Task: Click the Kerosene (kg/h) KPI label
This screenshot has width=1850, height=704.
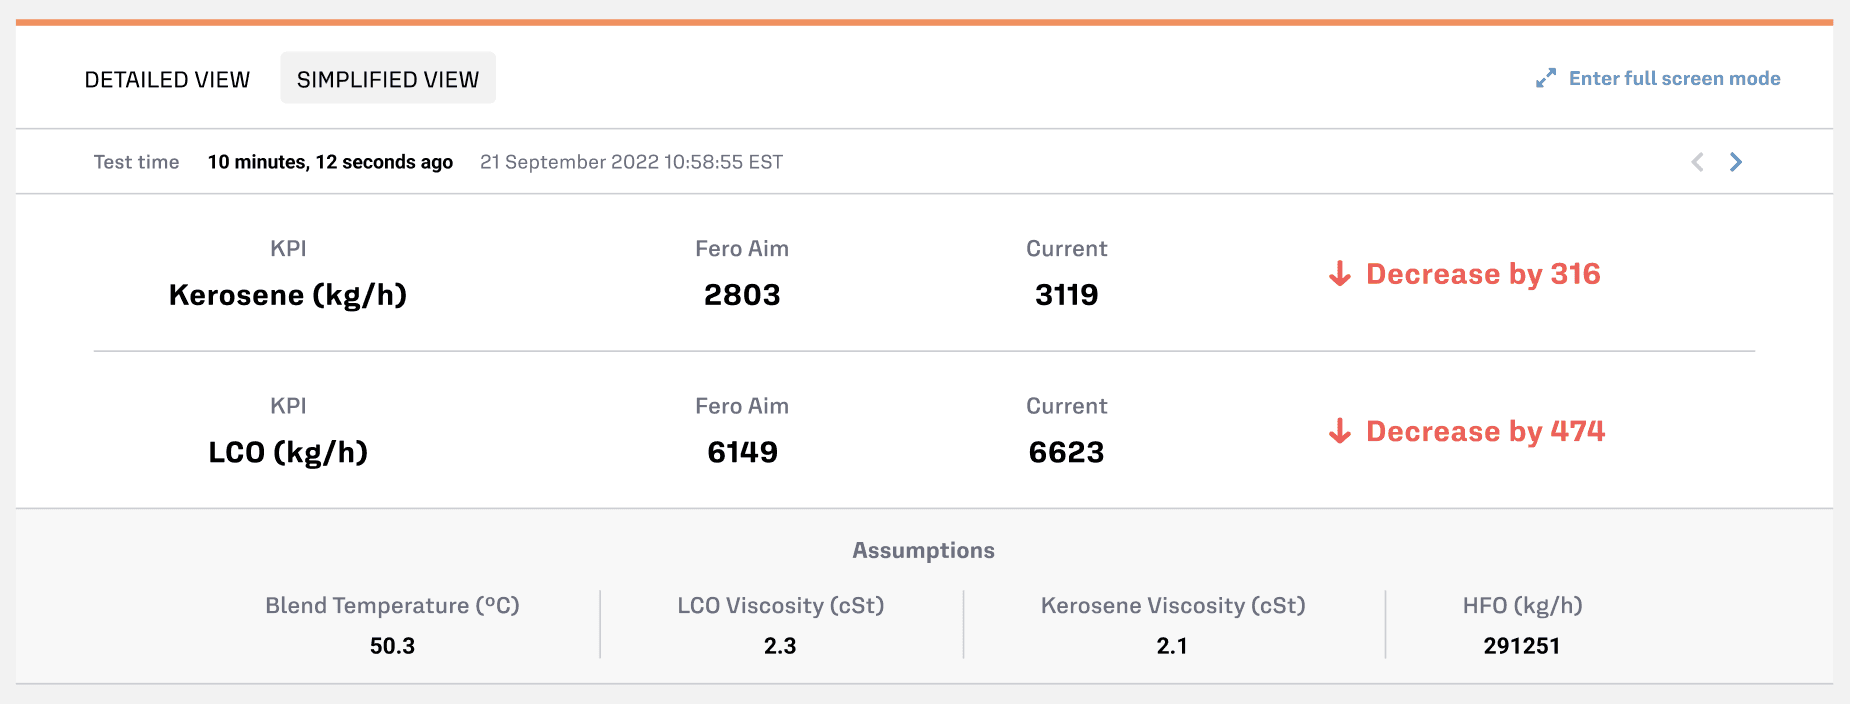Action: click(x=288, y=295)
